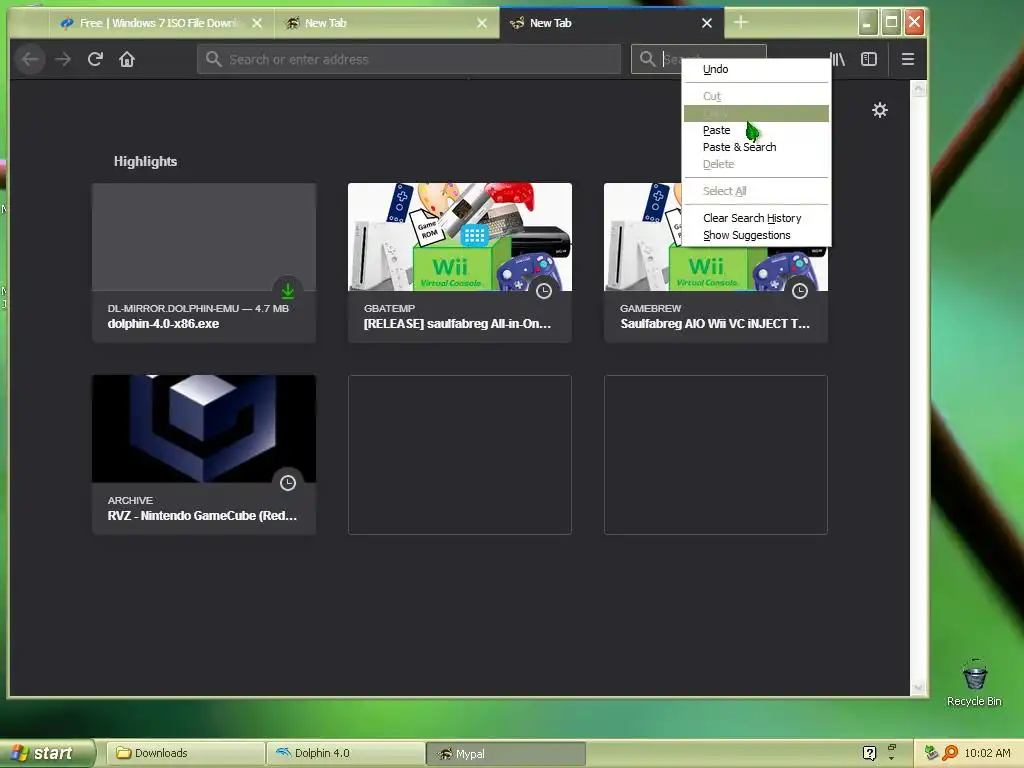This screenshot has height=768, width=1024.
Task: Open New Tab page settings gear
Action: (x=880, y=110)
